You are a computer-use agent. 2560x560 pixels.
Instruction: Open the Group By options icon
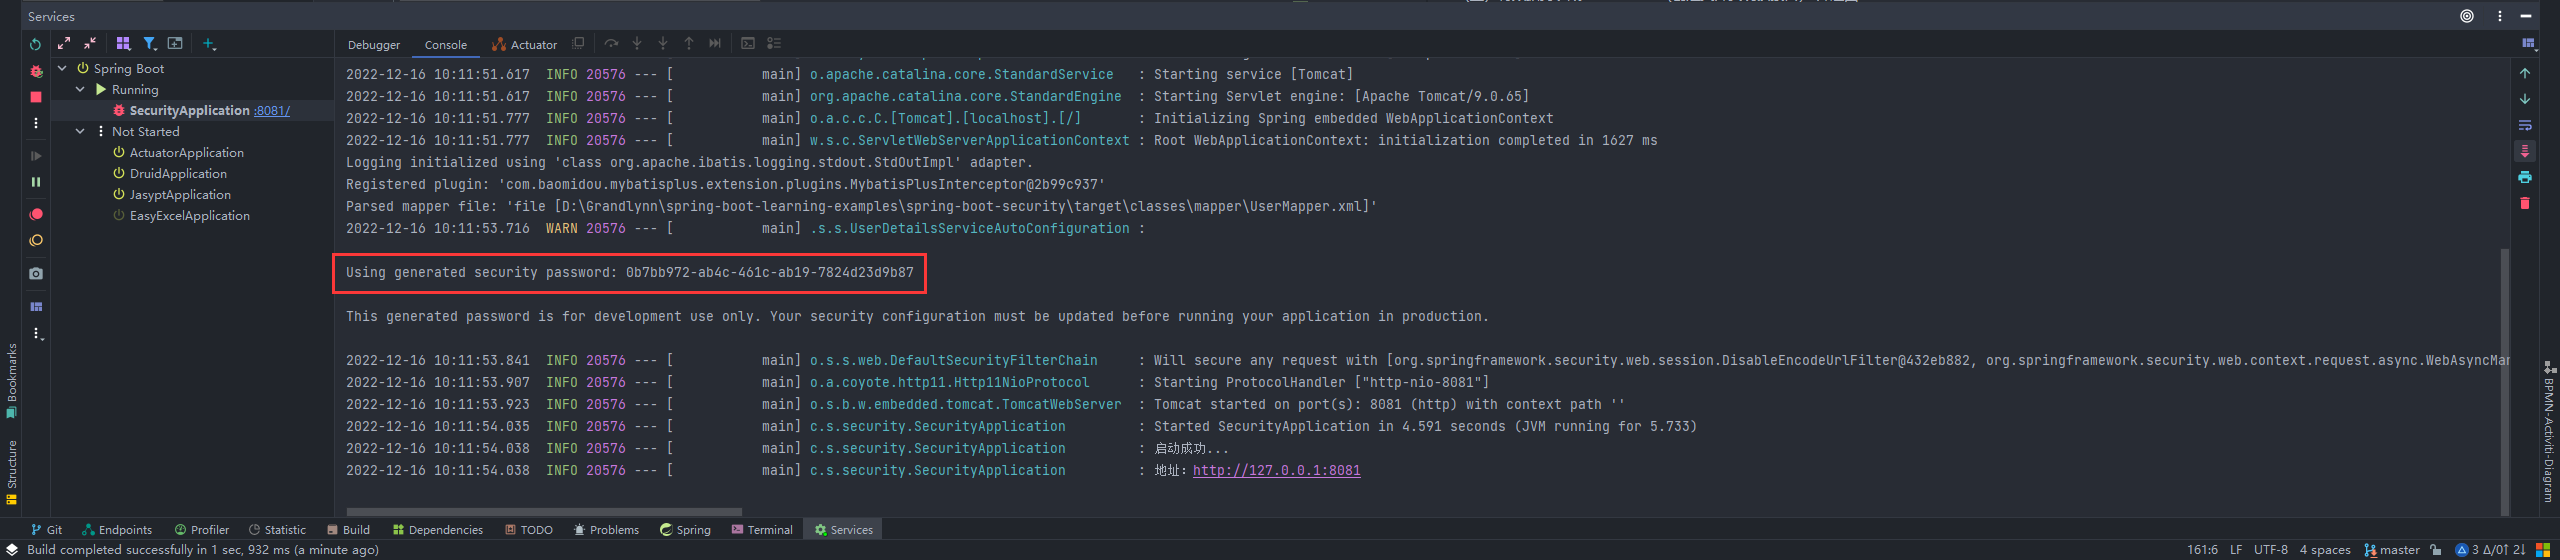123,43
